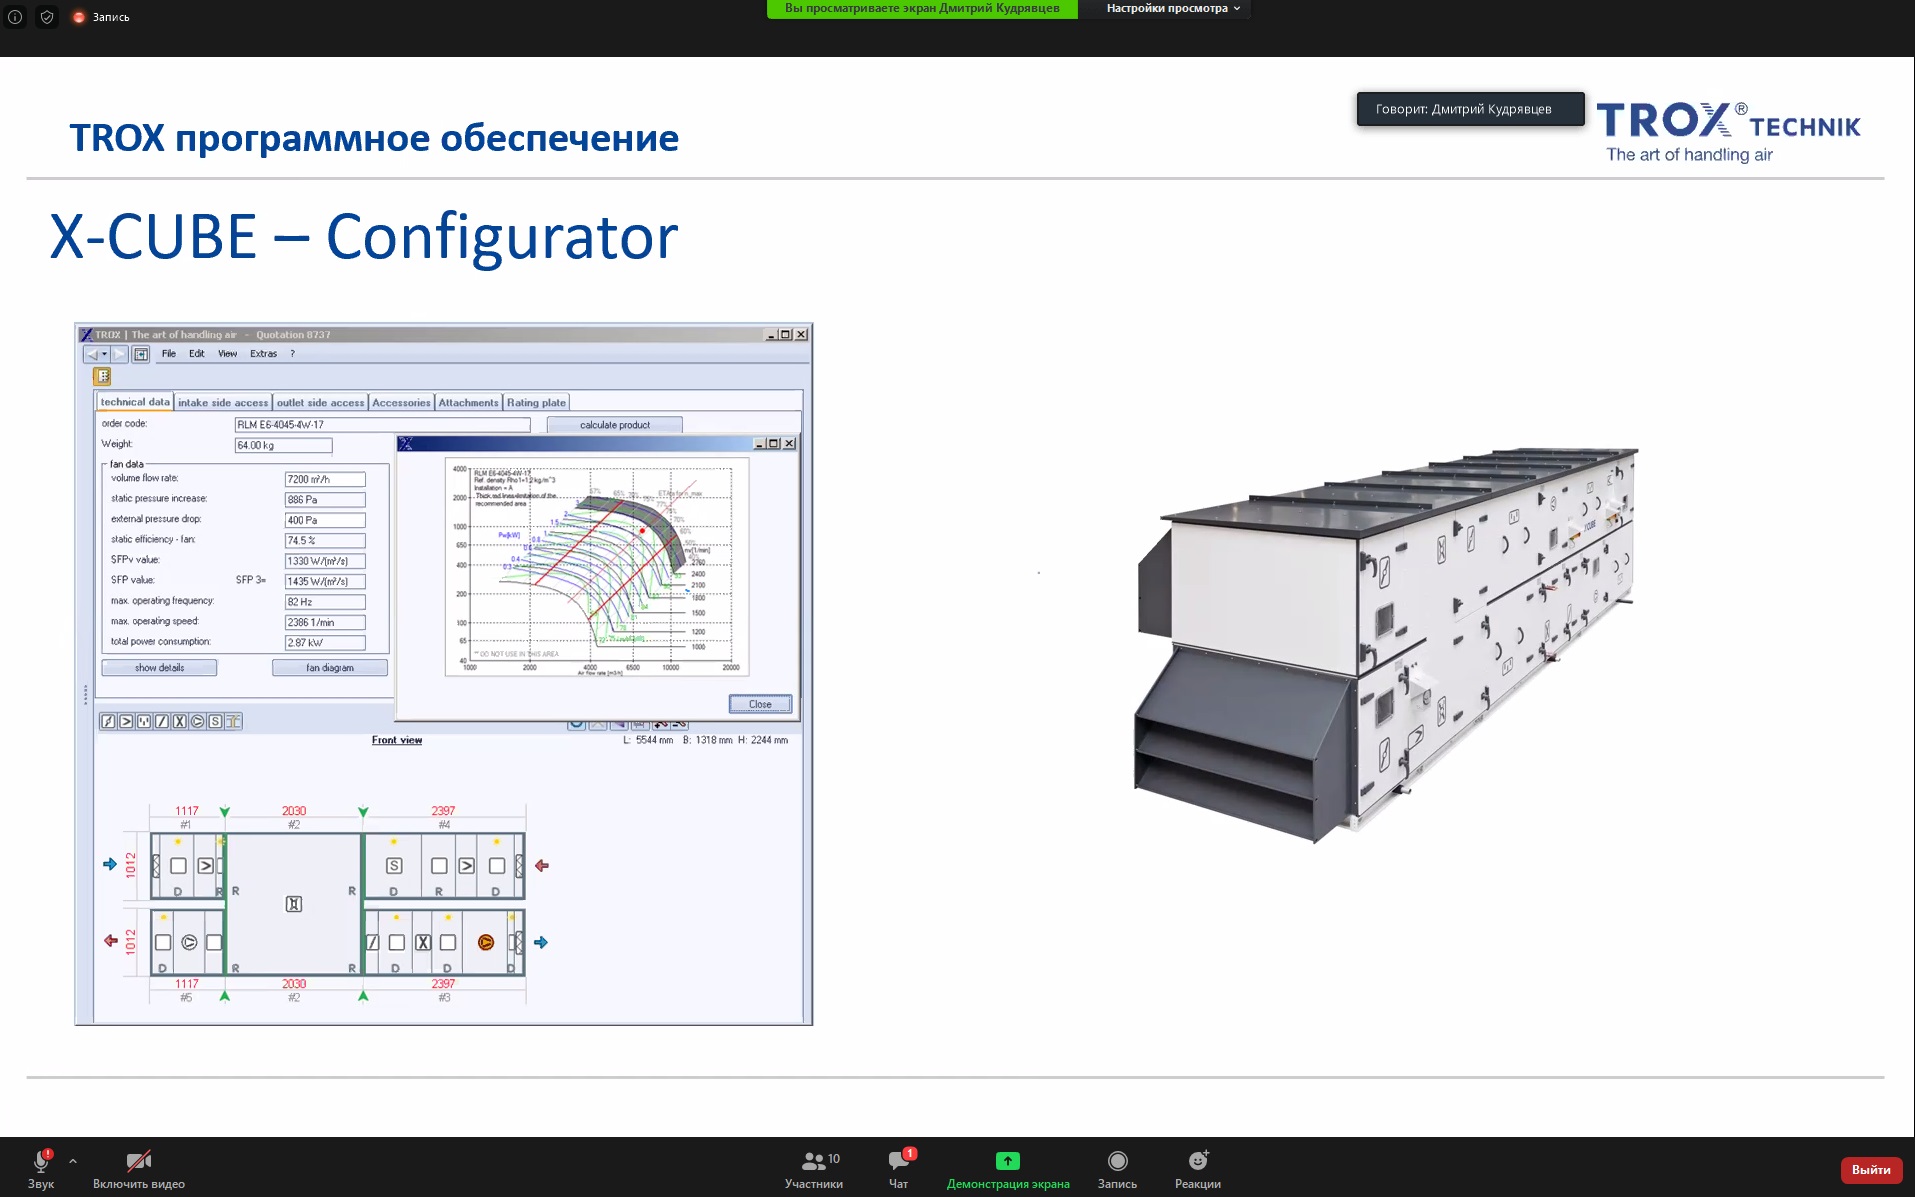Switch to intake side access tab
This screenshot has width=1917, height=1197.
click(x=223, y=403)
